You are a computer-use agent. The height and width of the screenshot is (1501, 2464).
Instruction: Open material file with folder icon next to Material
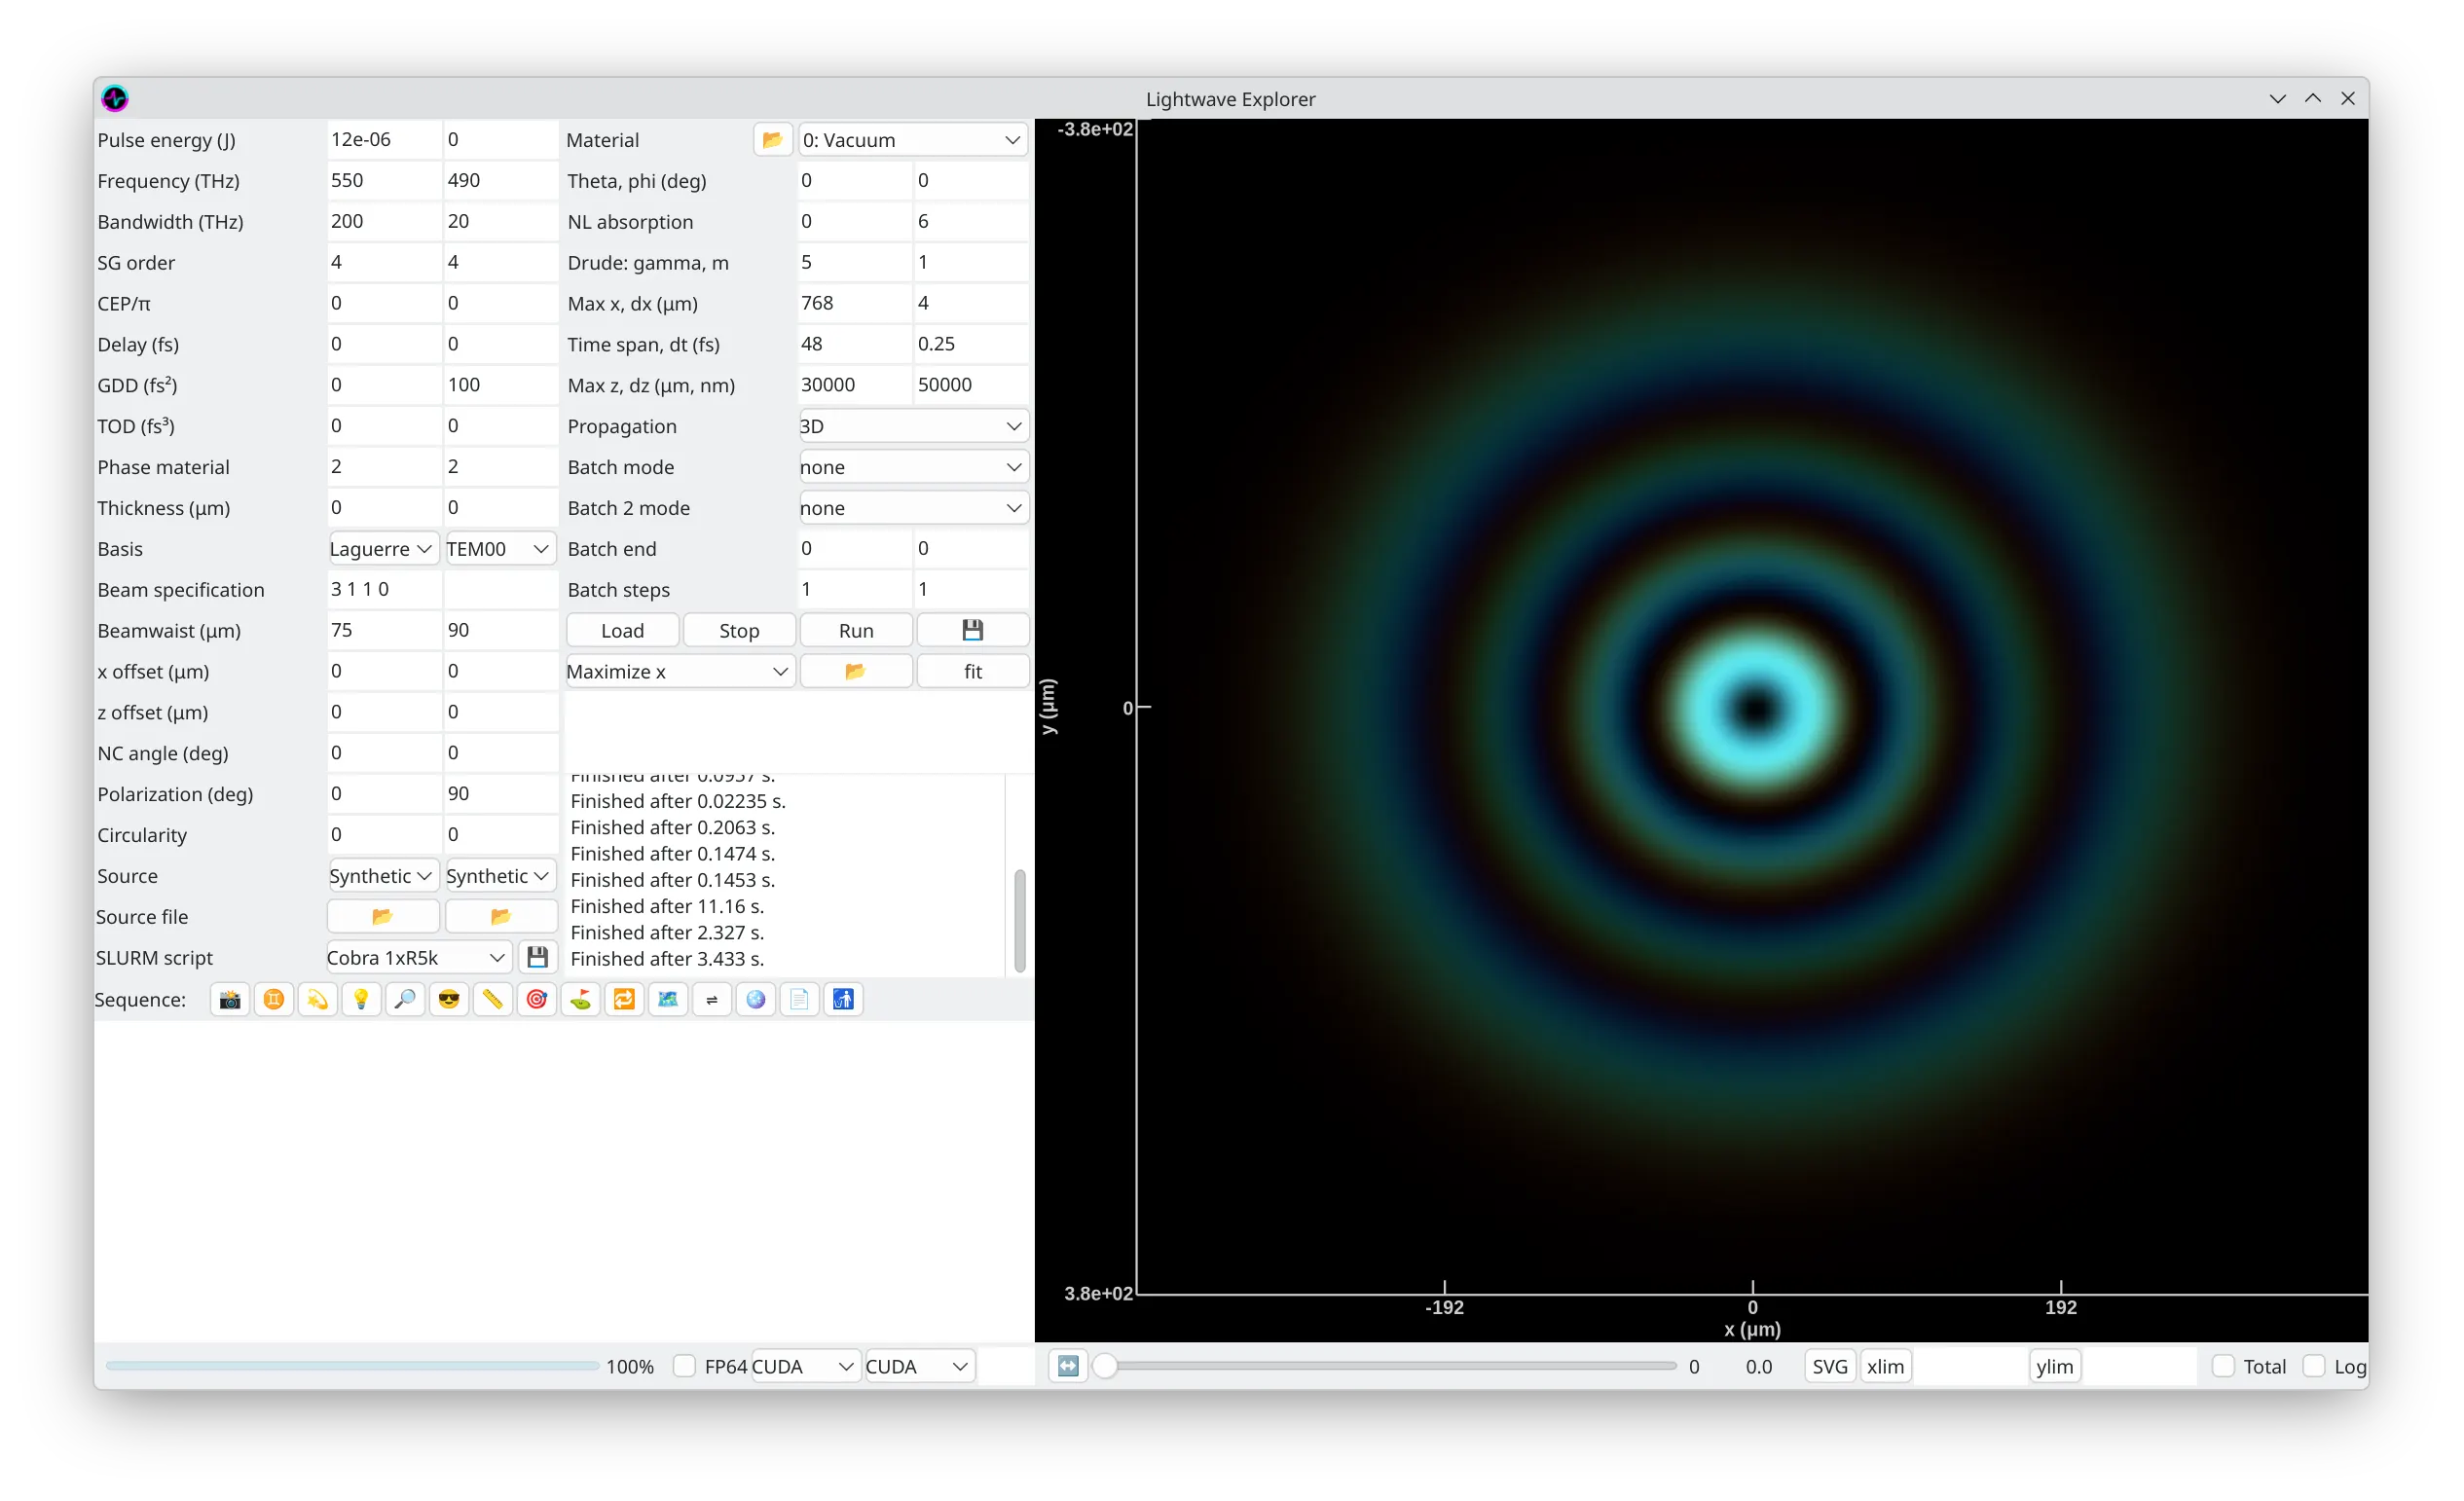pos(772,140)
